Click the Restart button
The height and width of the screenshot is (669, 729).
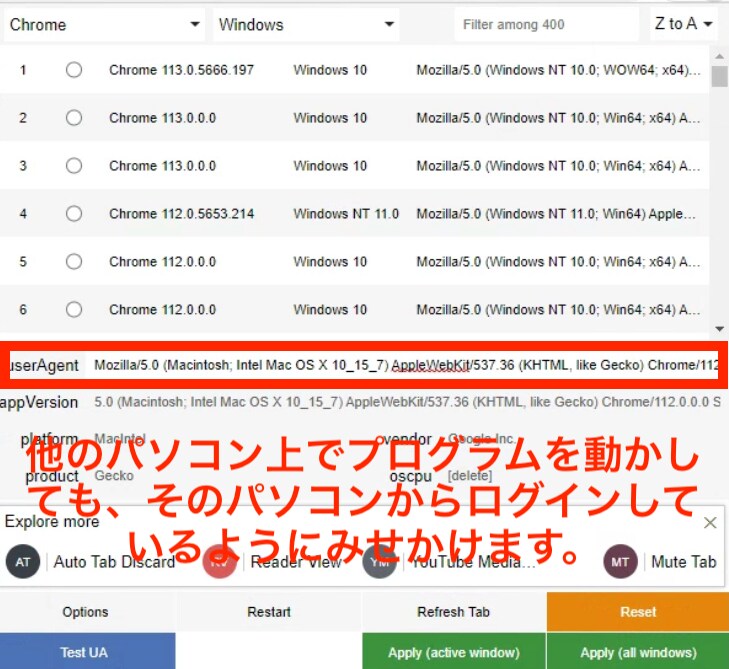(x=269, y=612)
